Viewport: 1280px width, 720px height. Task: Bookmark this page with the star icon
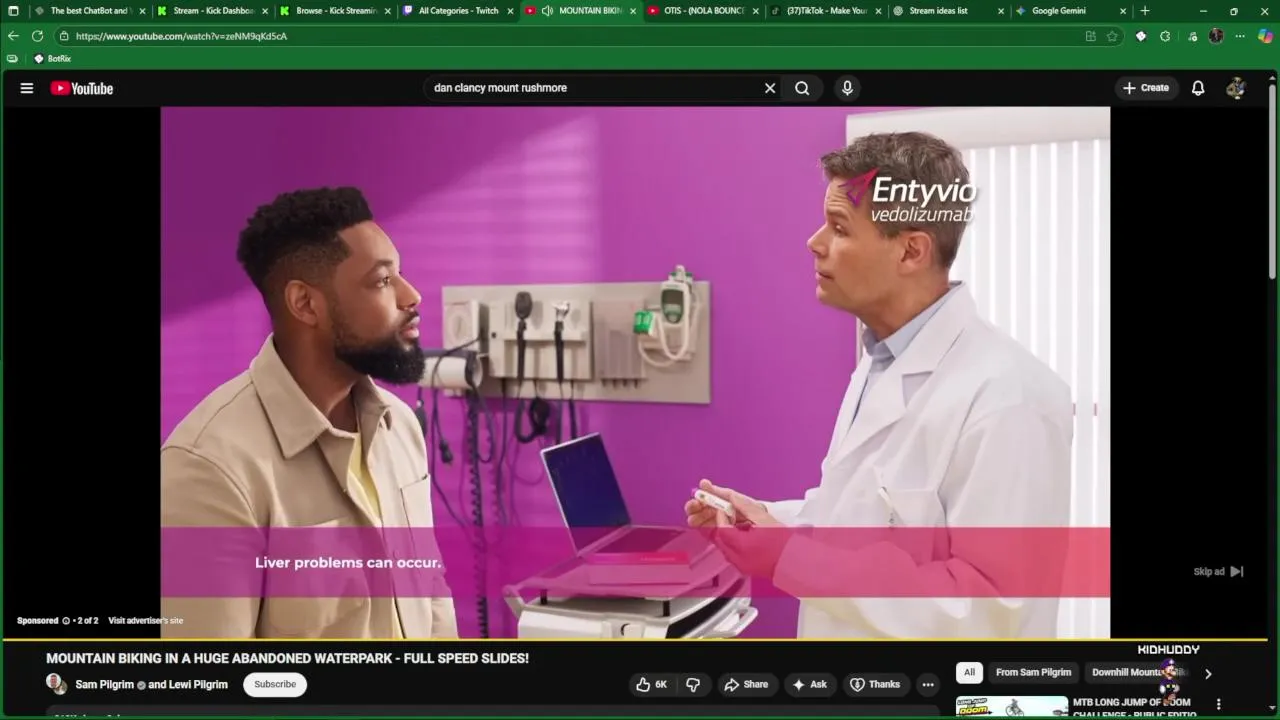tap(1112, 36)
